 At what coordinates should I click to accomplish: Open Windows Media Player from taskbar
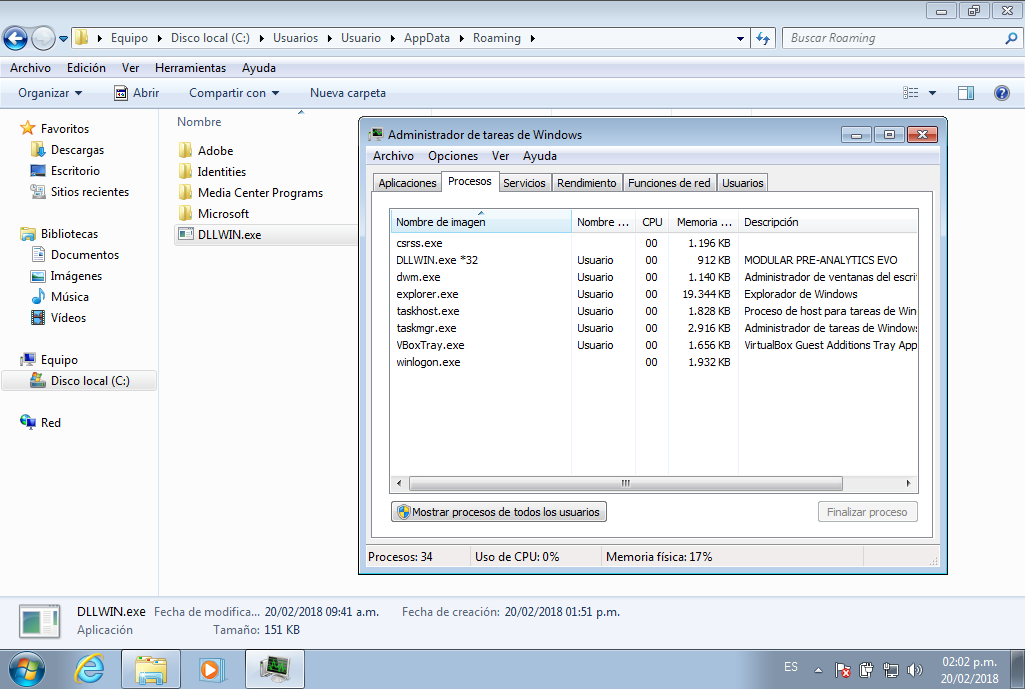click(x=210, y=669)
